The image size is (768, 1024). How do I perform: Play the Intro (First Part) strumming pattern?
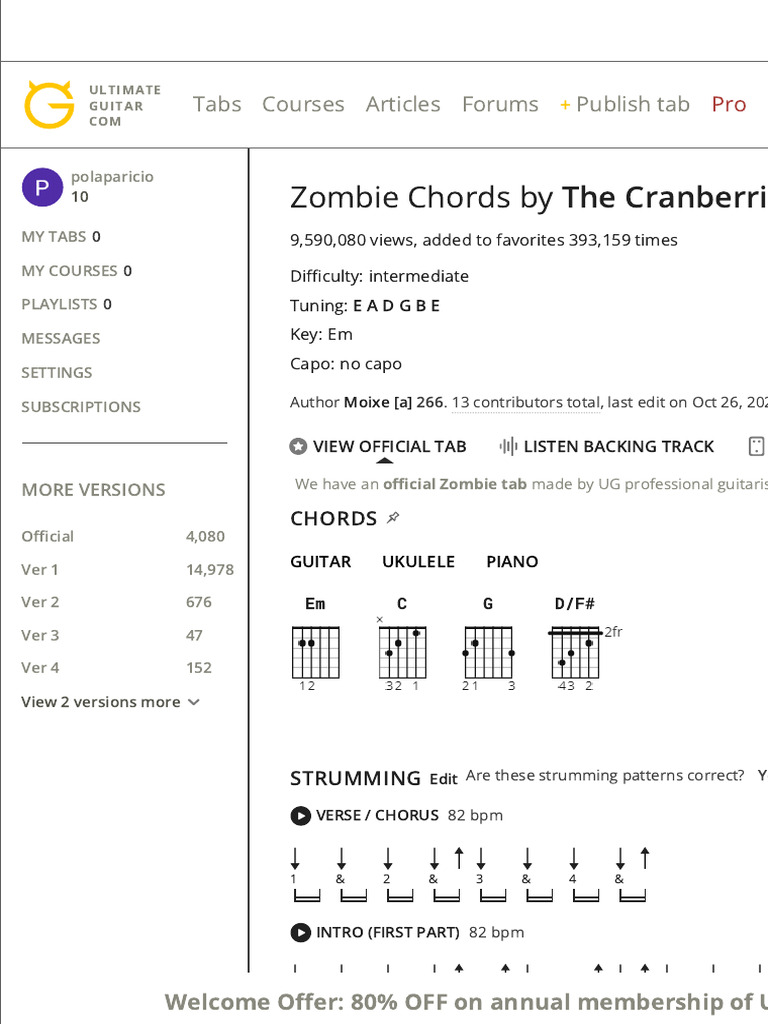click(300, 933)
